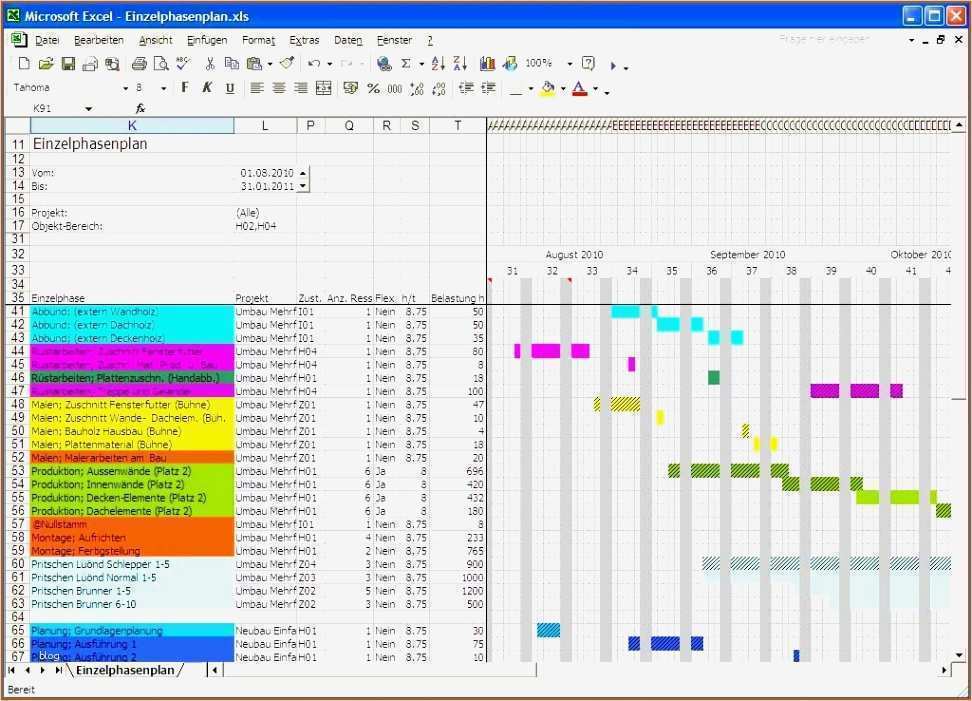The height and width of the screenshot is (701, 972).
Task: Click the AutoSum icon
Action: (408, 63)
